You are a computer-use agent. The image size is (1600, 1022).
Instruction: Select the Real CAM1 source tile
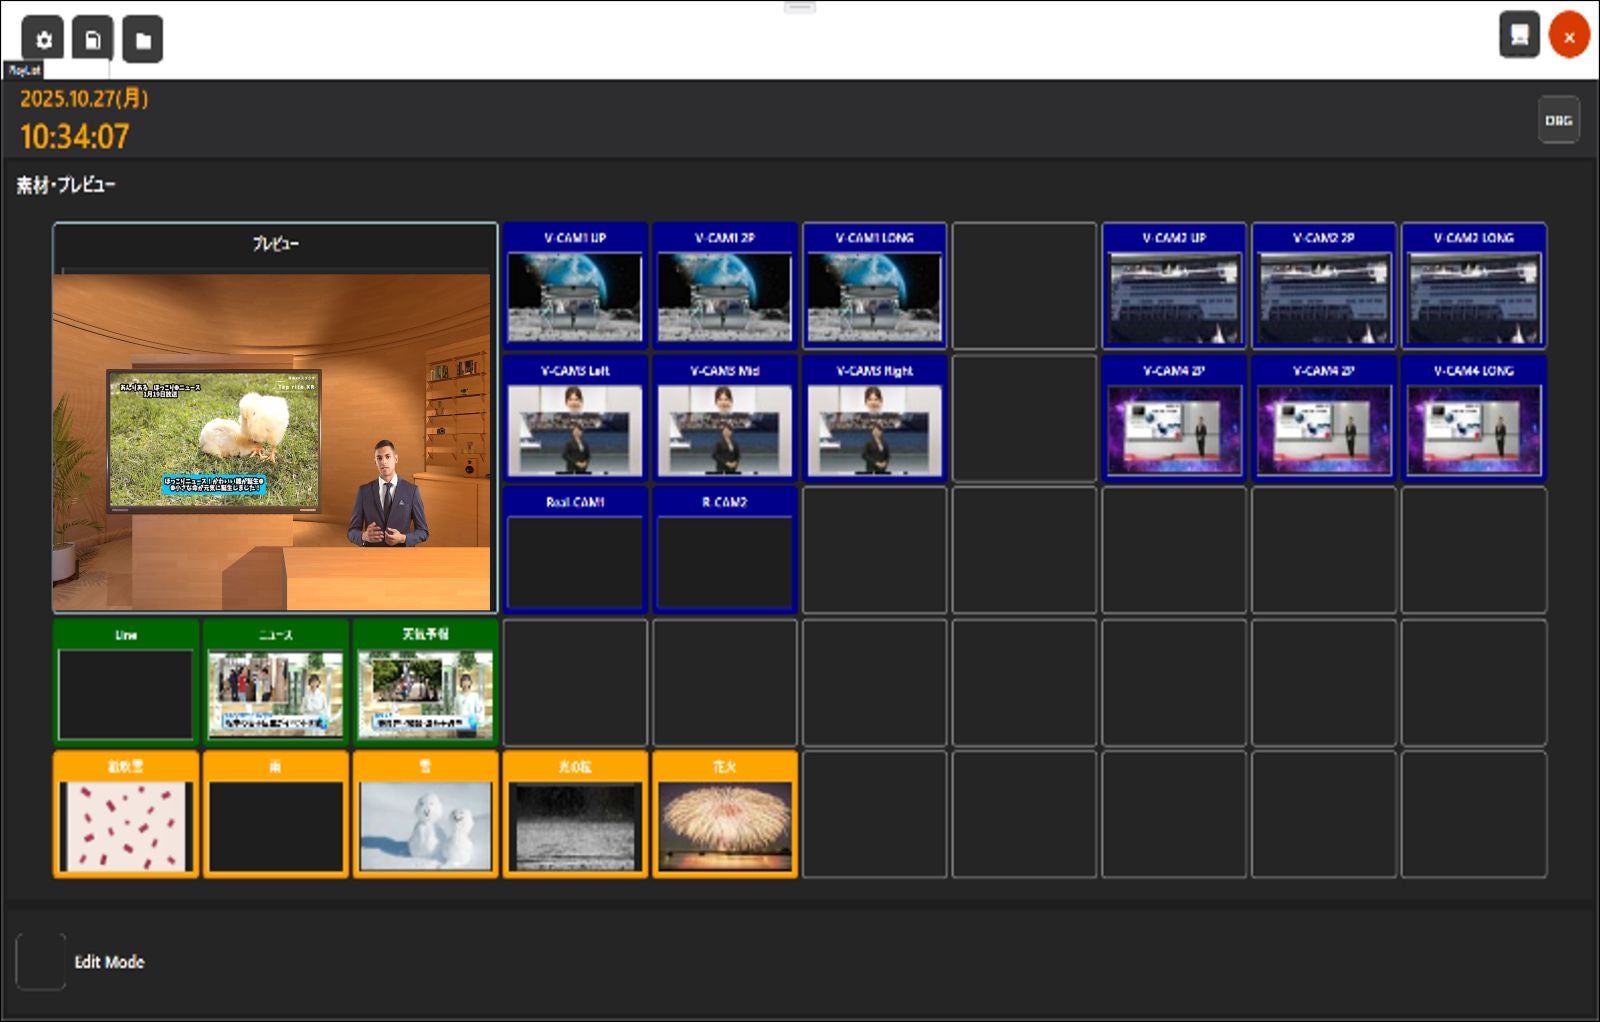tap(575, 550)
